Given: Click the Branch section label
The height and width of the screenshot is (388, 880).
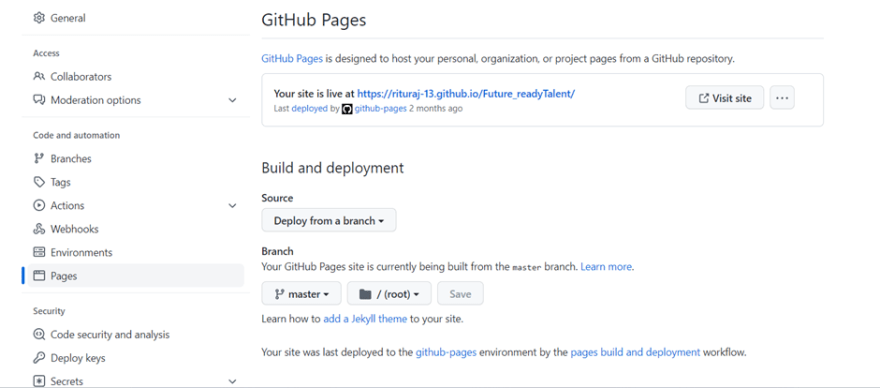Looking at the screenshot, I should tap(277, 251).
